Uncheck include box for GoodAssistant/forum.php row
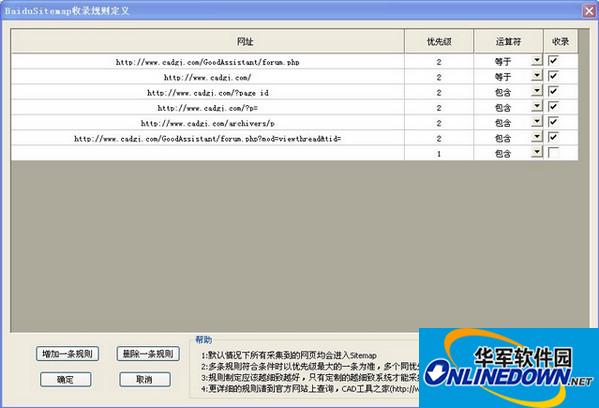Image resolution: width=599 pixels, height=408 pixels. [553, 60]
